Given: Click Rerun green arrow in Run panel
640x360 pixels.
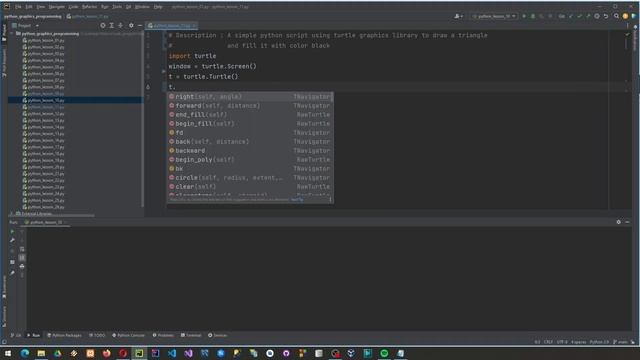Looking at the screenshot, I should pyautogui.click(x=12, y=231).
